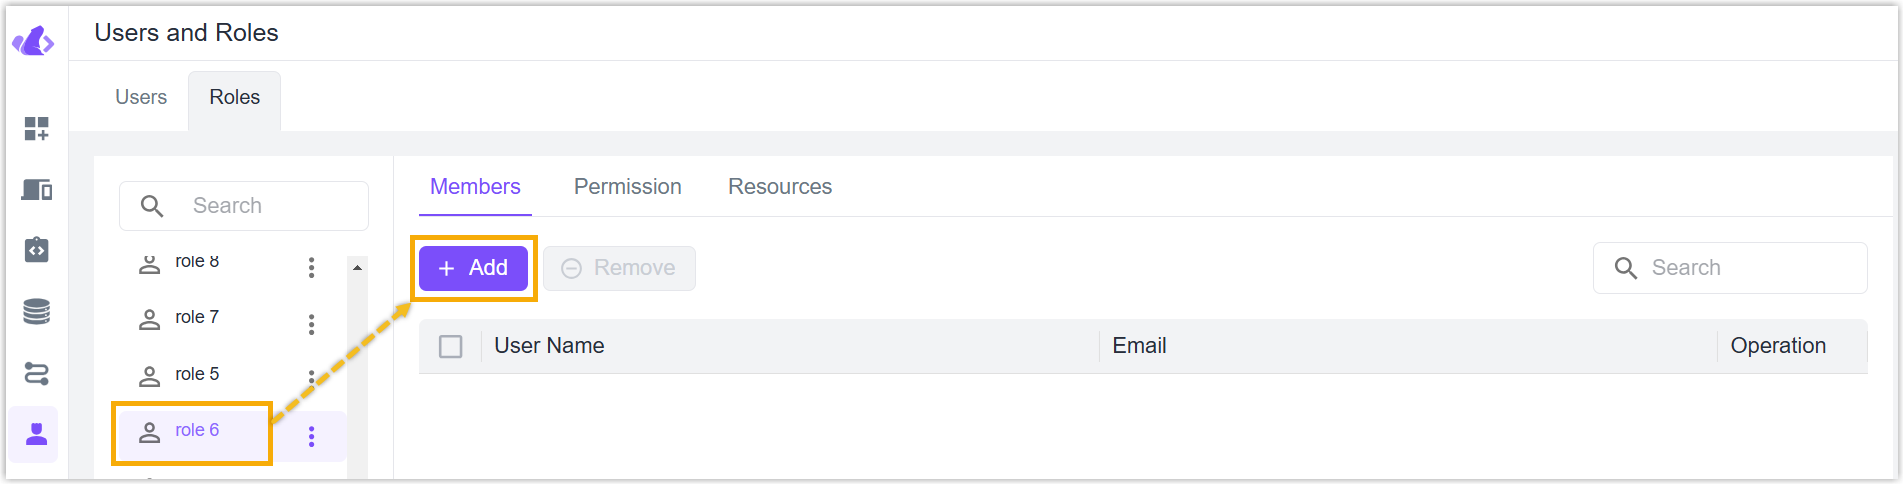Click the app logo at top left
The height and width of the screenshot is (485, 1904).
coord(33,41)
